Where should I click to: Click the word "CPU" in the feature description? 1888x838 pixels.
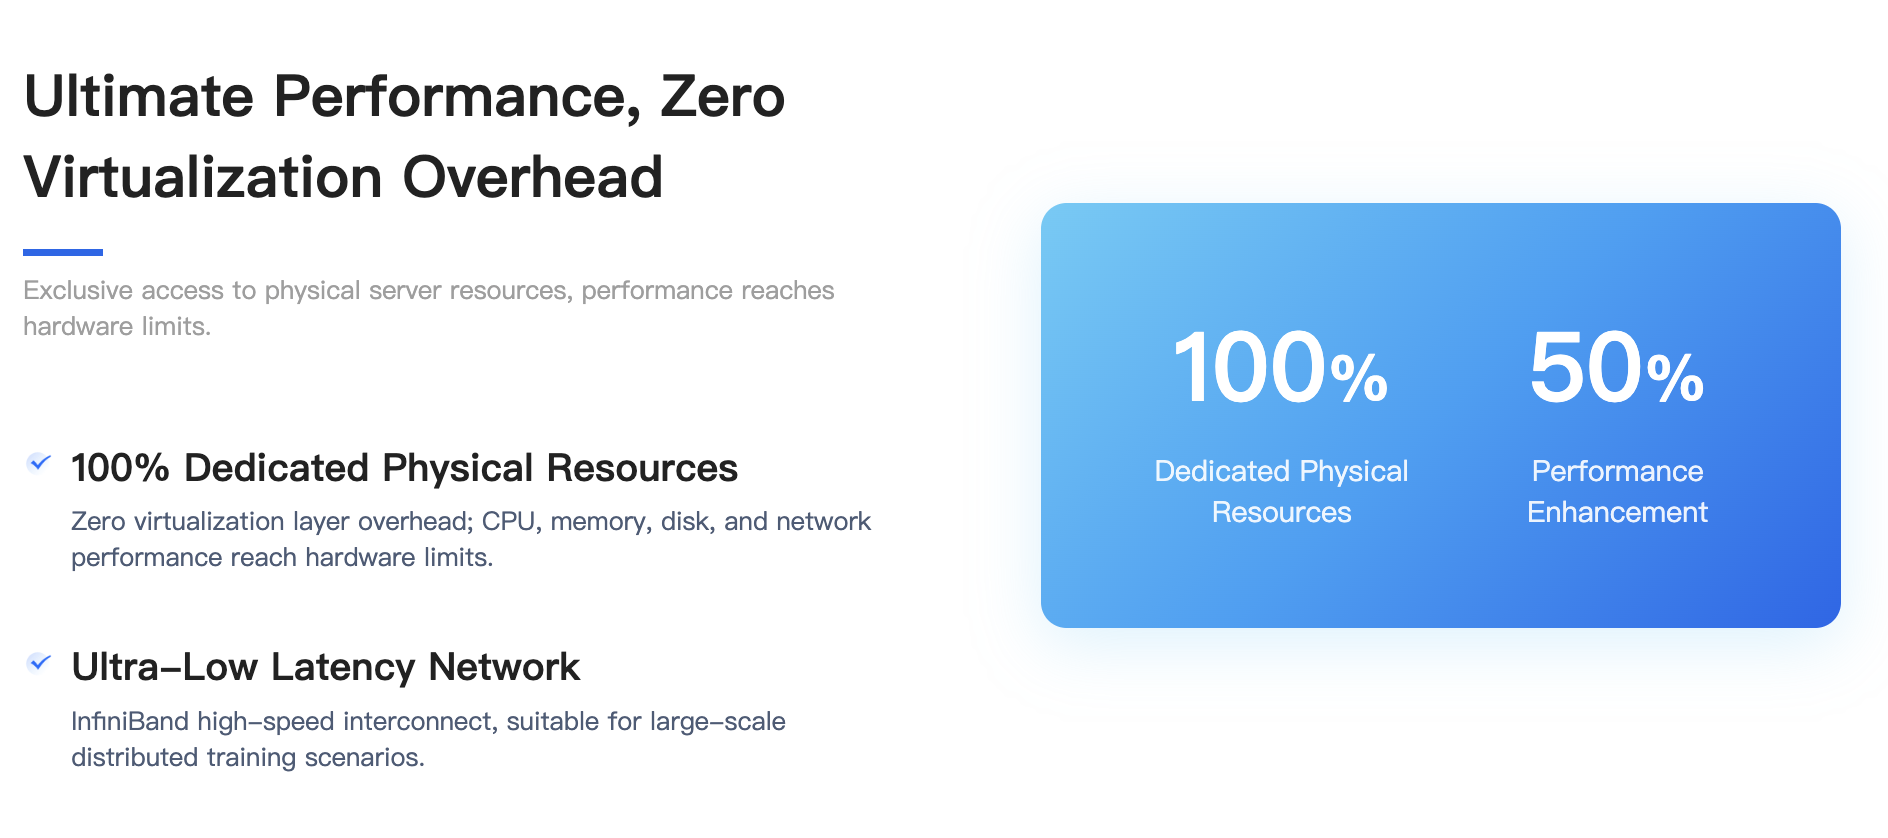click(508, 521)
